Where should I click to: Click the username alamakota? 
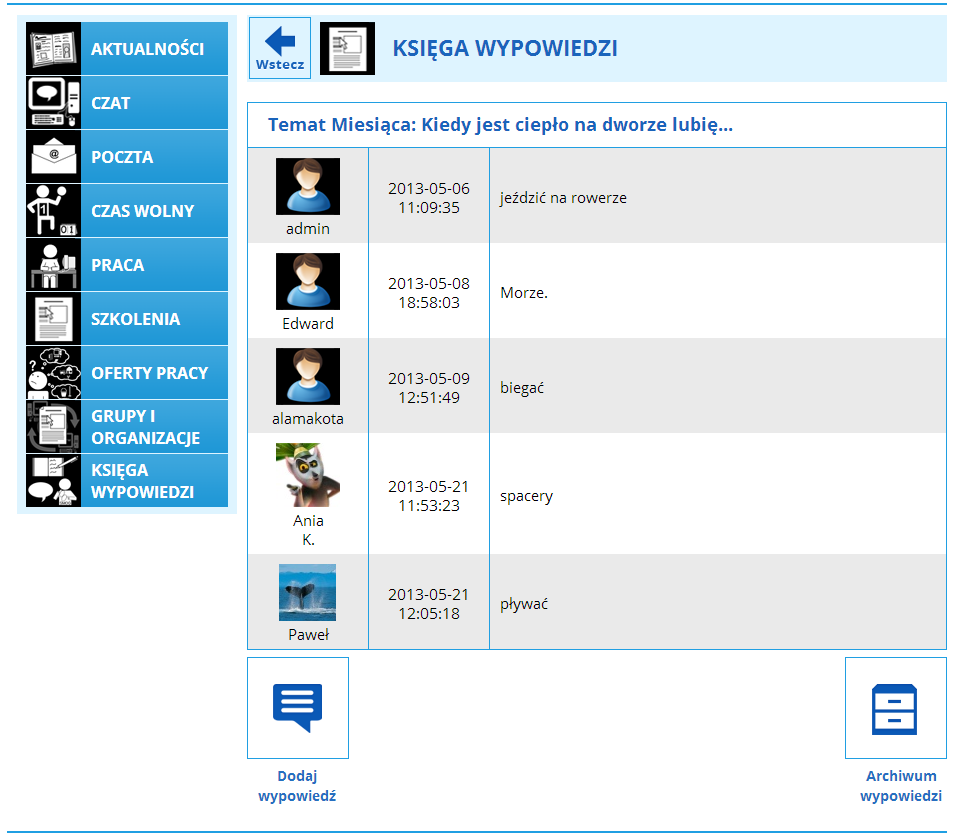[x=308, y=419]
